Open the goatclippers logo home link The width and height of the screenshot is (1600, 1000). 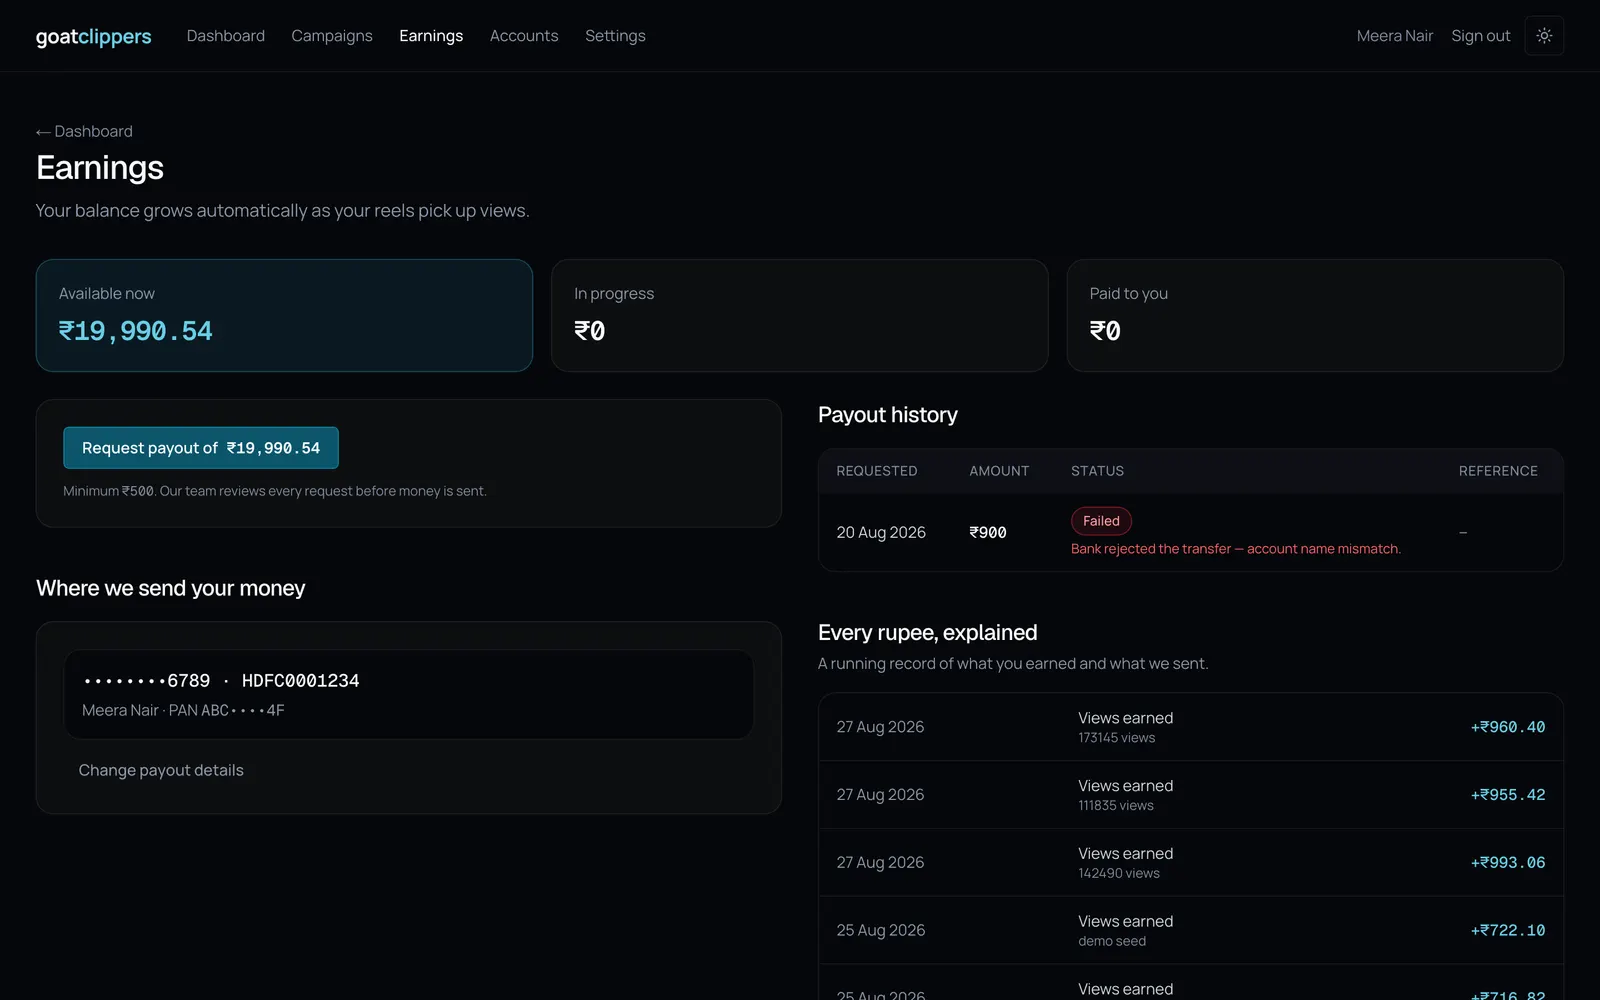click(x=94, y=36)
